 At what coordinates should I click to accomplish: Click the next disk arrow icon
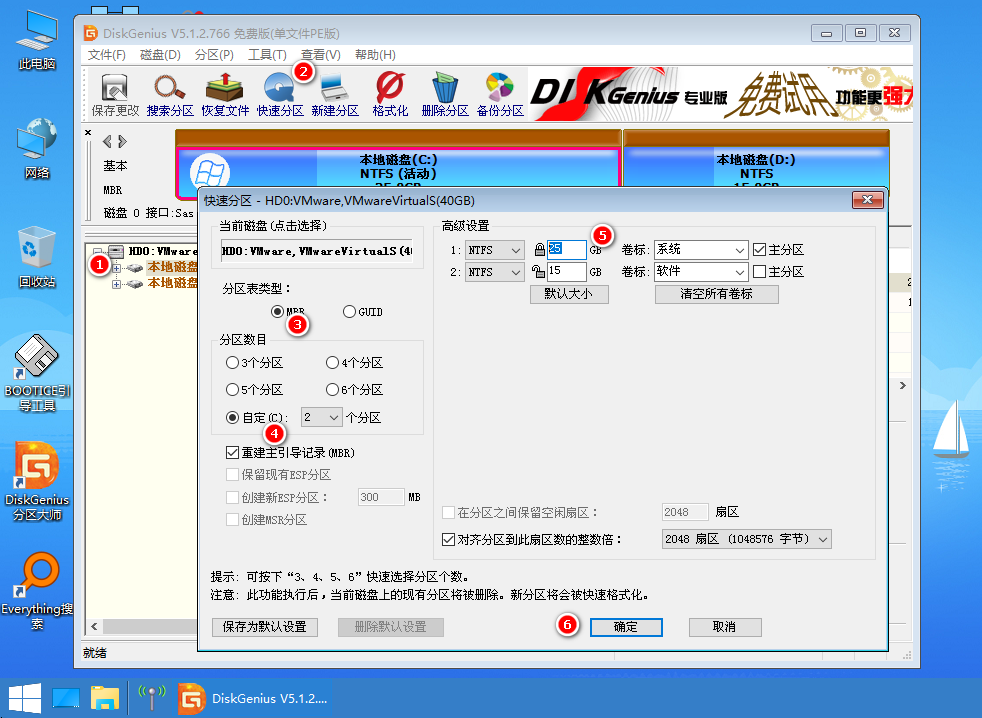point(122,142)
